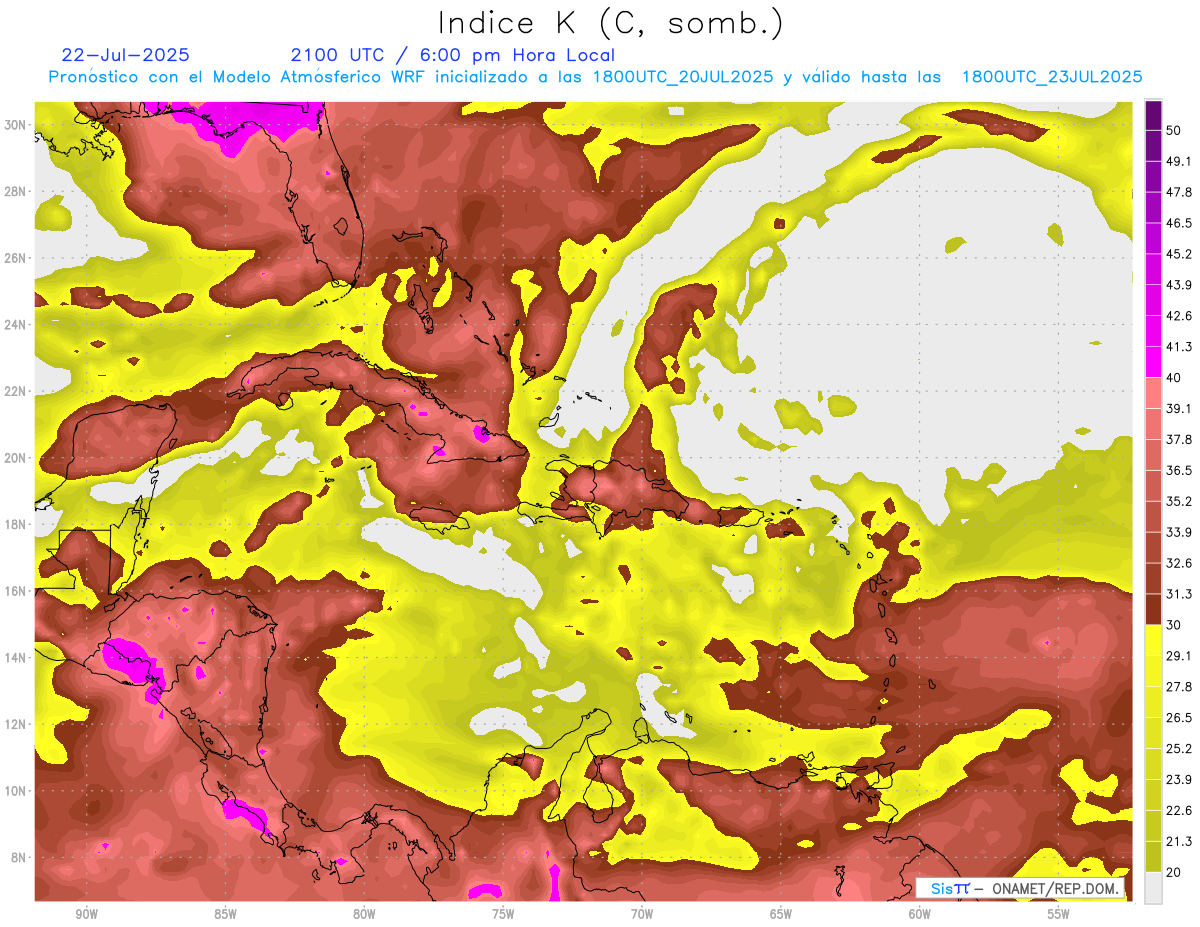
Task: Click the '32.6' value on the color scale
Action: (x=1180, y=563)
